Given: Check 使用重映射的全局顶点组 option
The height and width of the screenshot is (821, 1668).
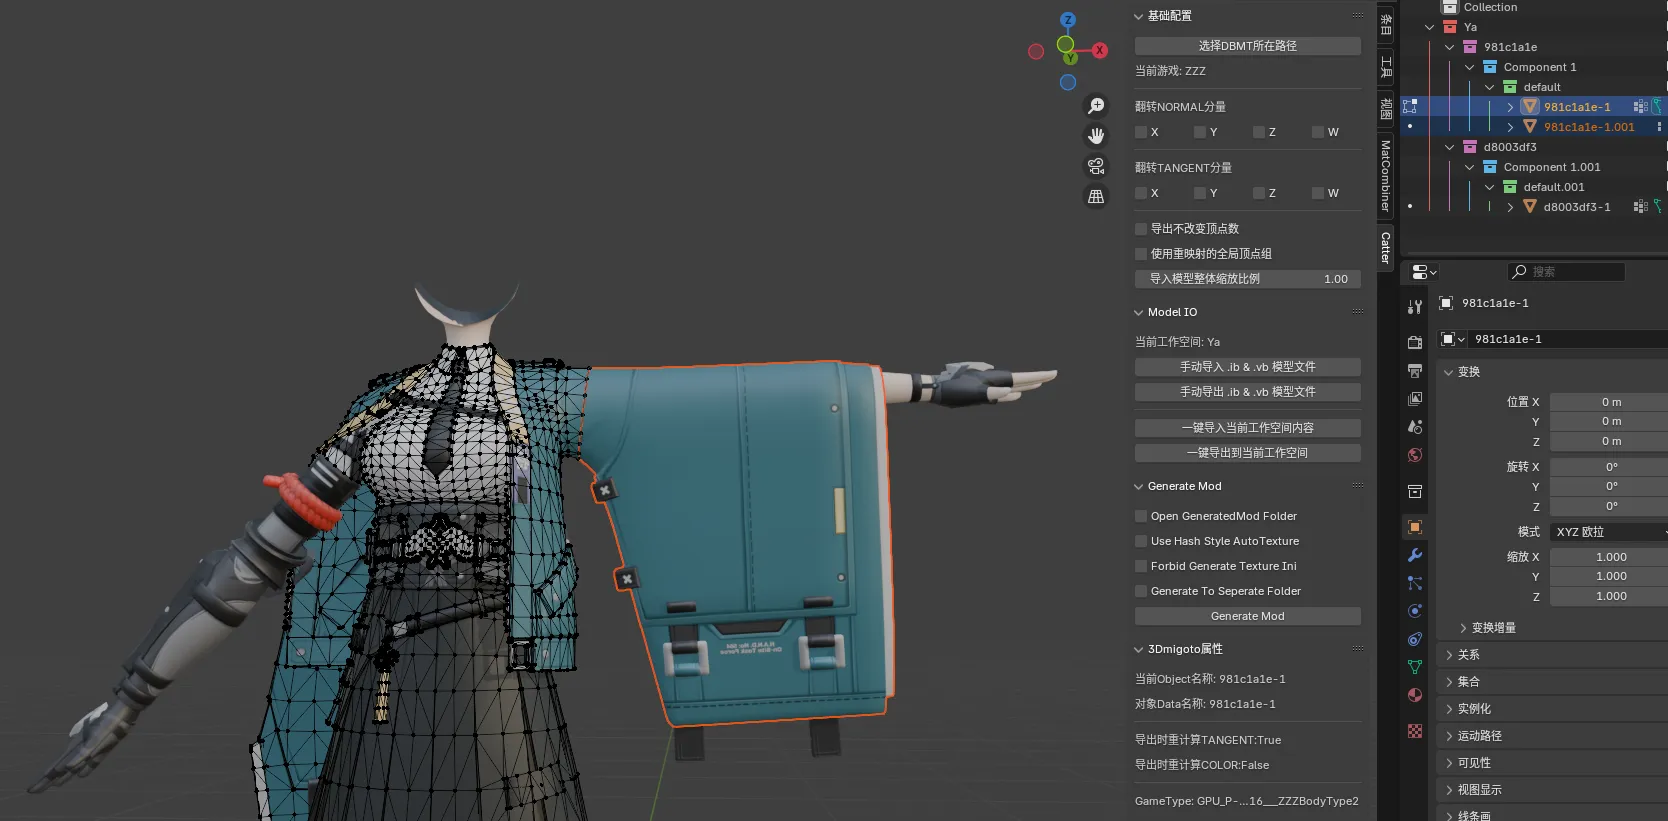Looking at the screenshot, I should click(1141, 254).
